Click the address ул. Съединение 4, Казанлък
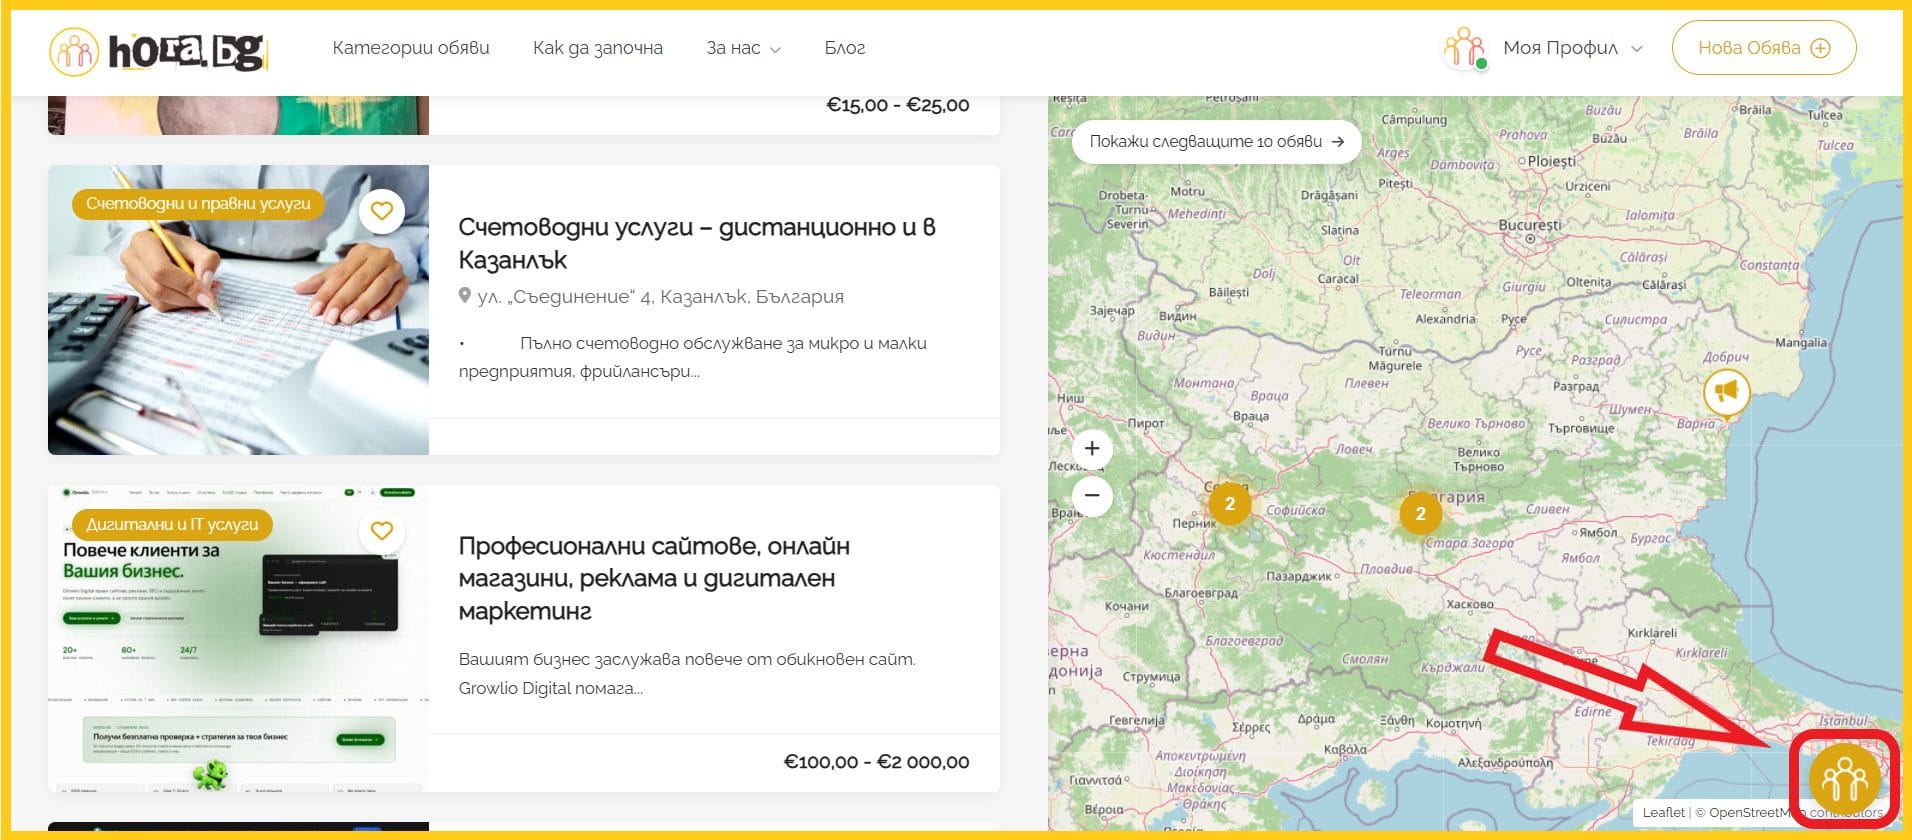Screen dimensions: 1912x840 pos(651,297)
